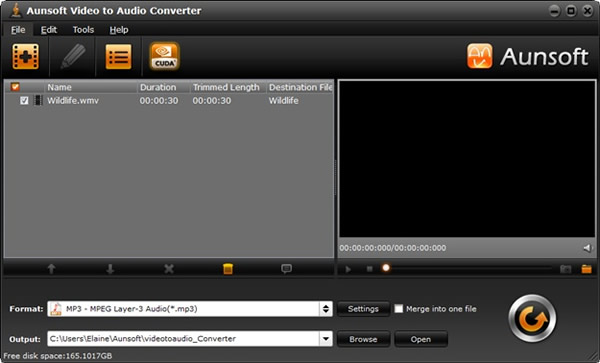
Task: Click the Add Video filmstrip icon
Action: 25,57
